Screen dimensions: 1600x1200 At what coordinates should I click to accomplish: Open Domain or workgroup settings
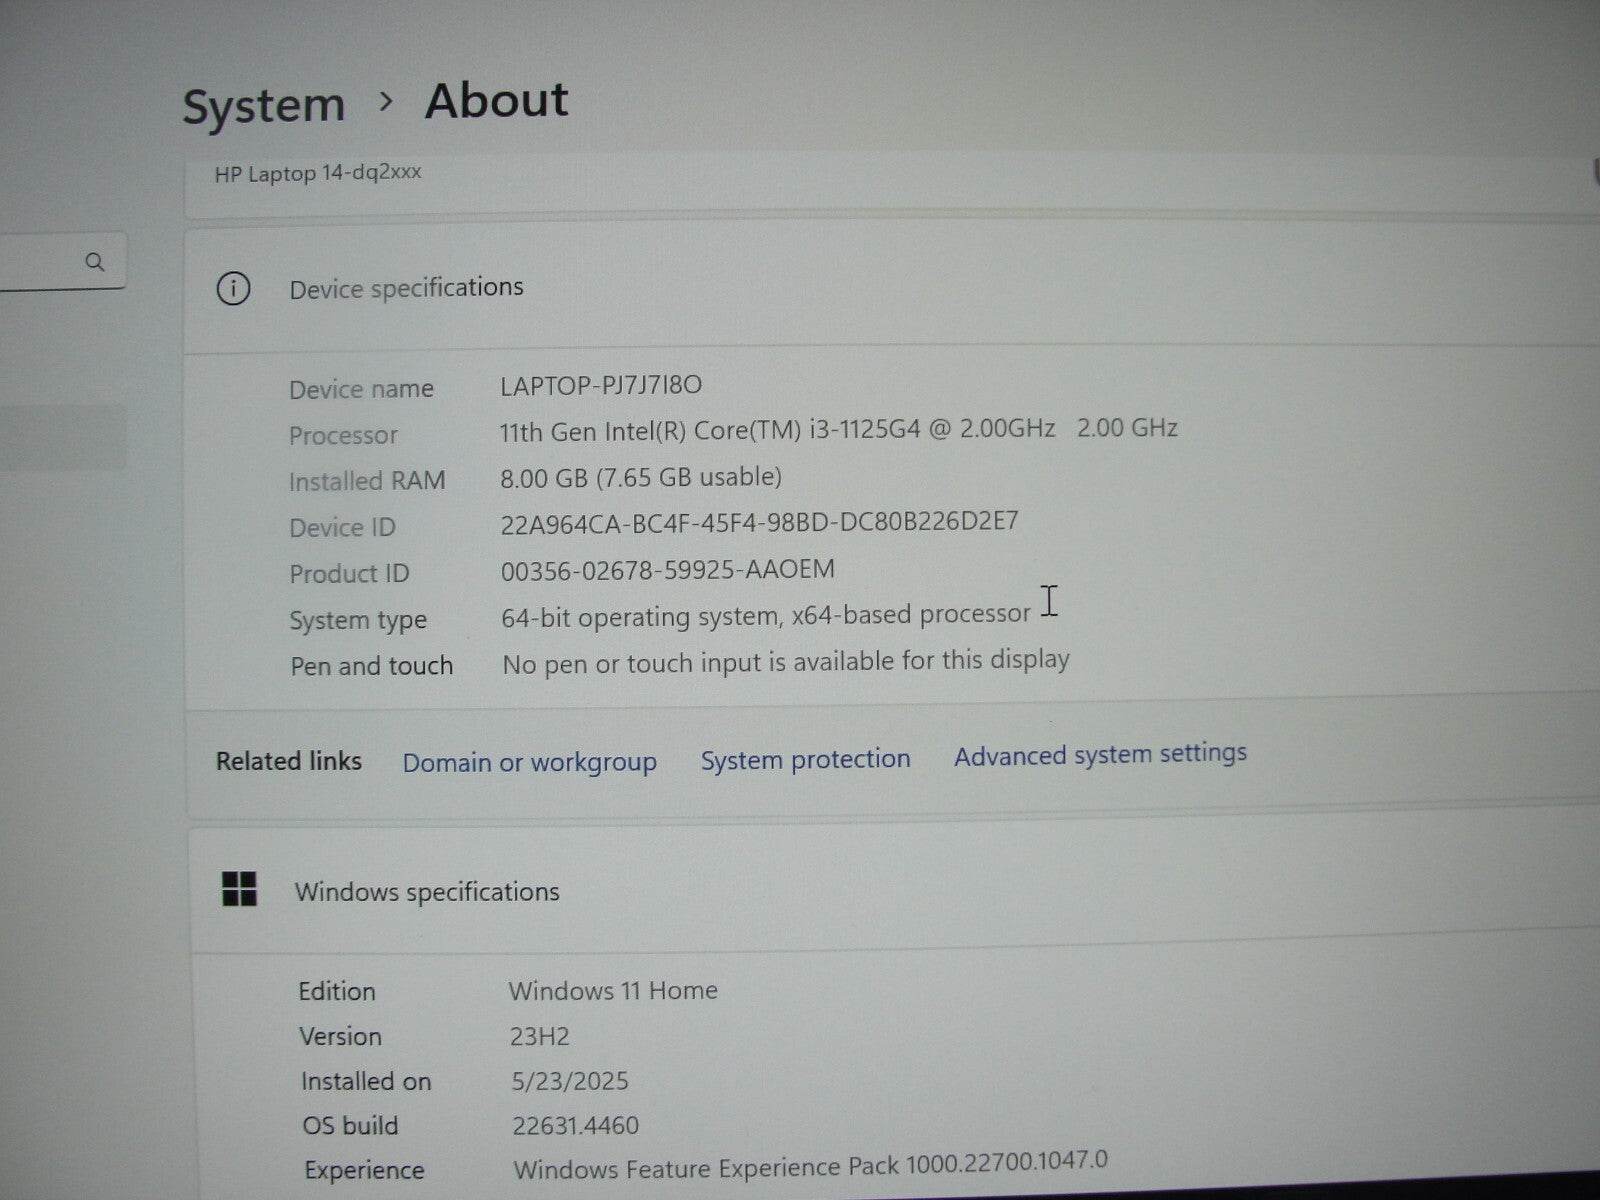(x=528, y=762)
